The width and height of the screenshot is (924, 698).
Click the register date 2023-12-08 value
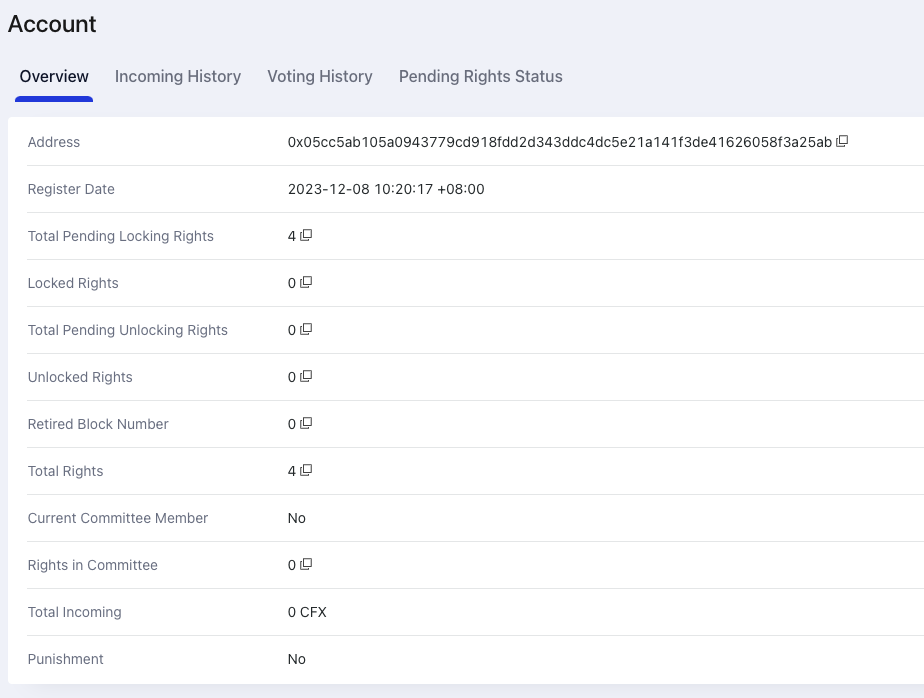pos(386,189)
